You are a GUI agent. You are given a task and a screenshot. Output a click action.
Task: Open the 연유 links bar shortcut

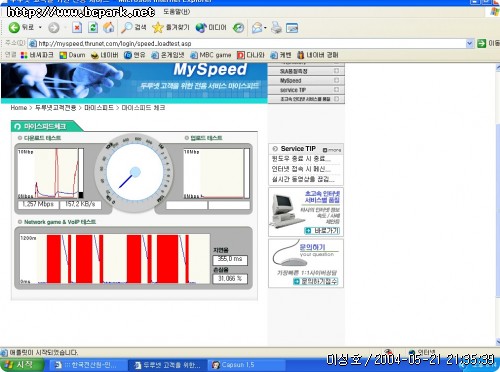click(x=135, y=55)
